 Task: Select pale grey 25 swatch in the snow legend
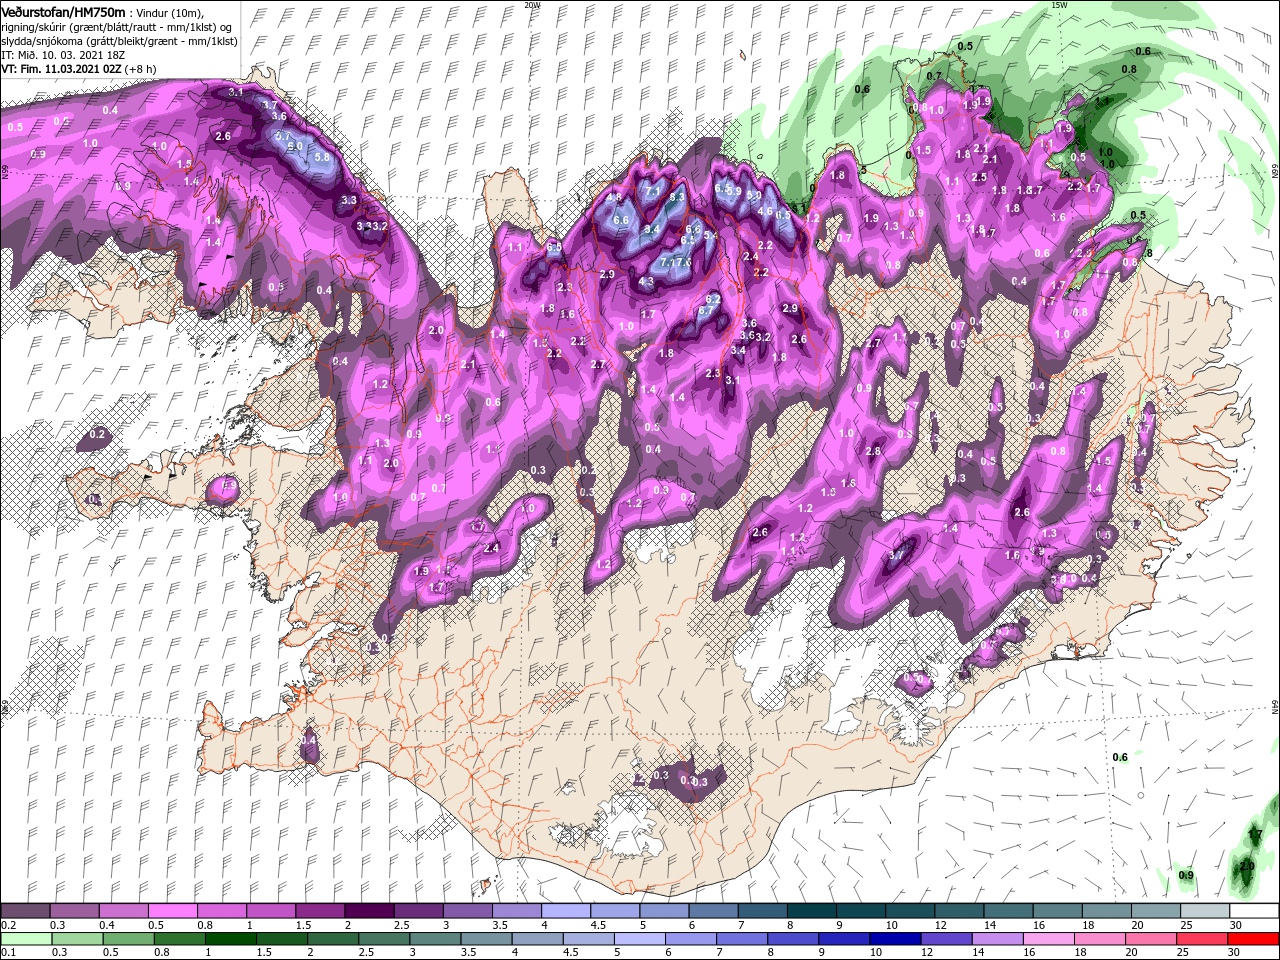tap(1205, 912)
